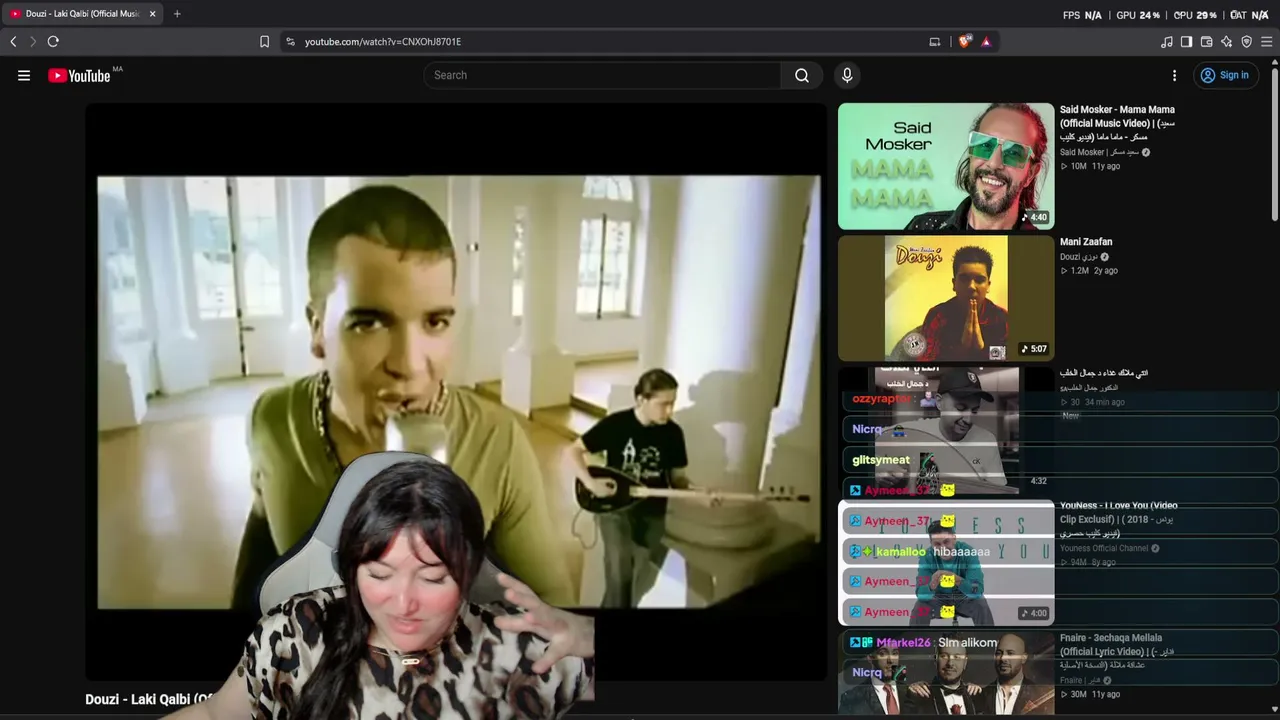Click the "1.2M 2y ago" view count
The image size is (1280, 720).
point(1094,271)
